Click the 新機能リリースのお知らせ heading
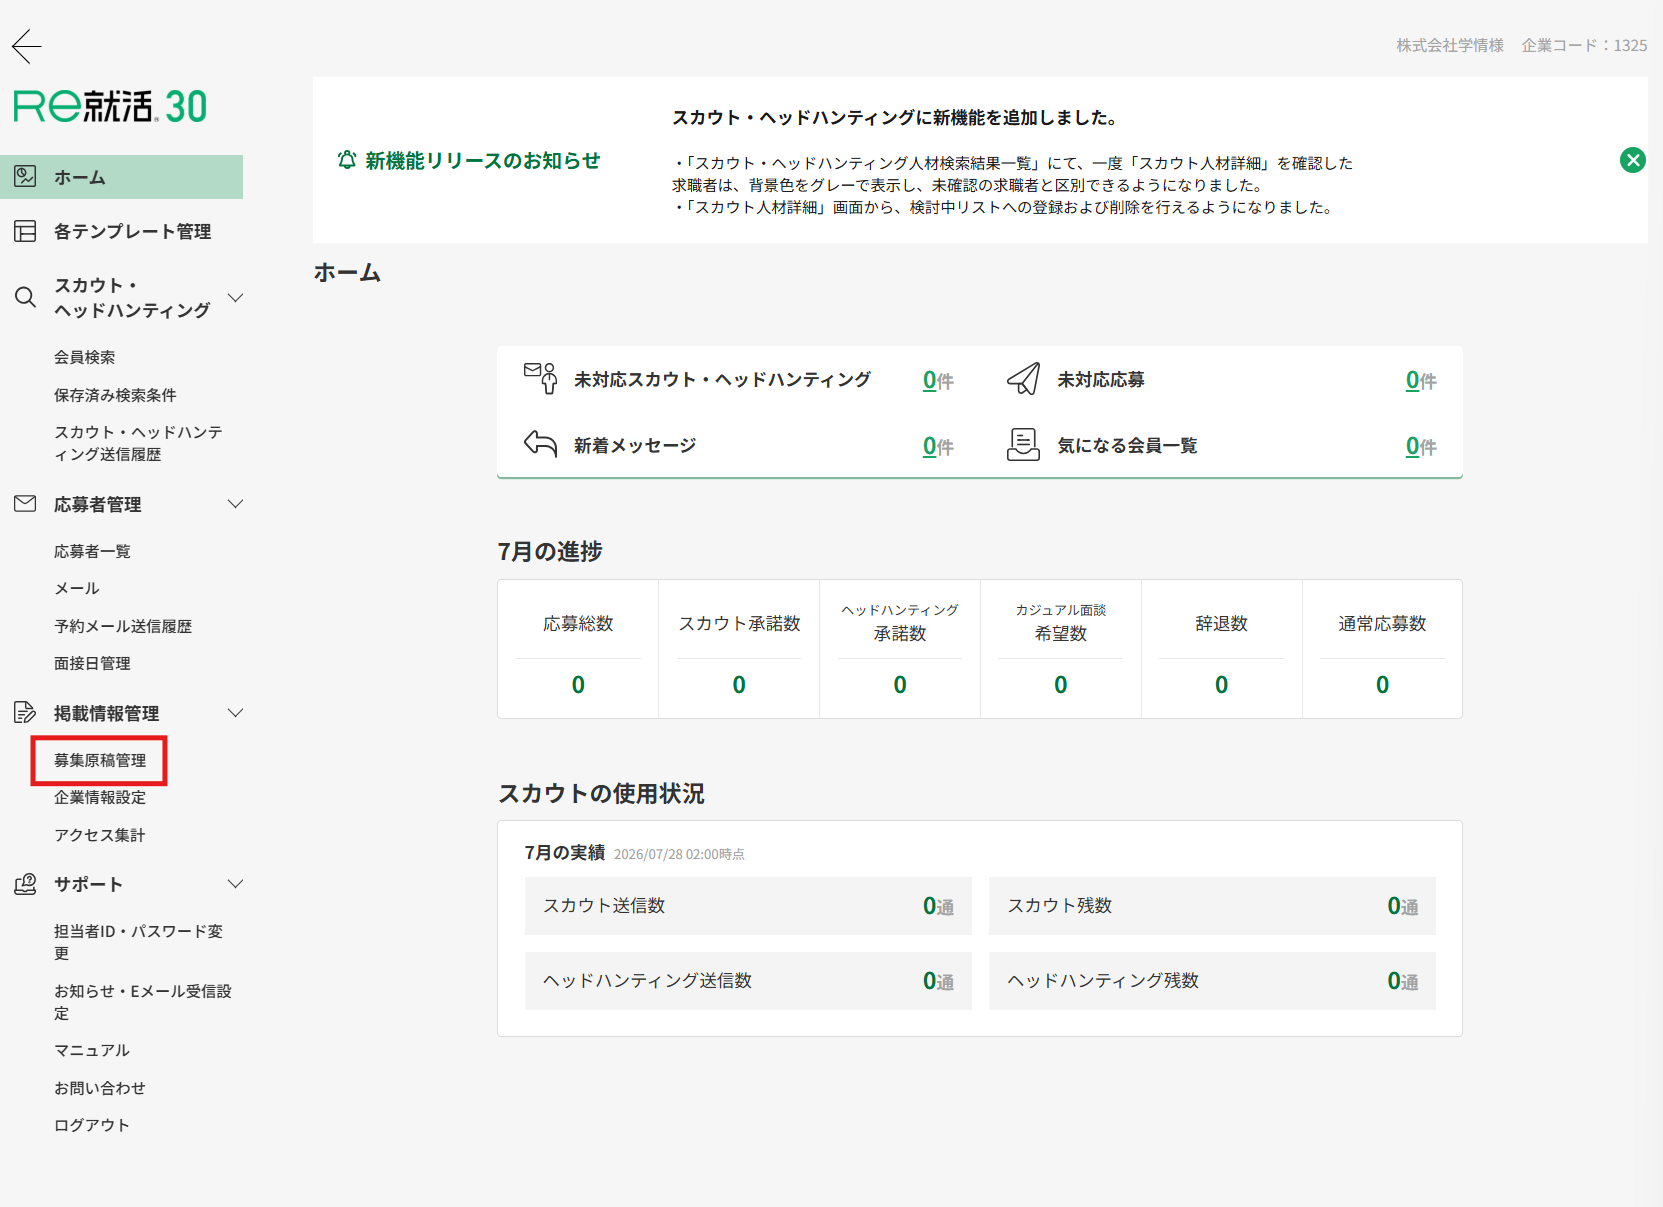The height and width of the screenshot is (1207, 1663). coord(483,160)
